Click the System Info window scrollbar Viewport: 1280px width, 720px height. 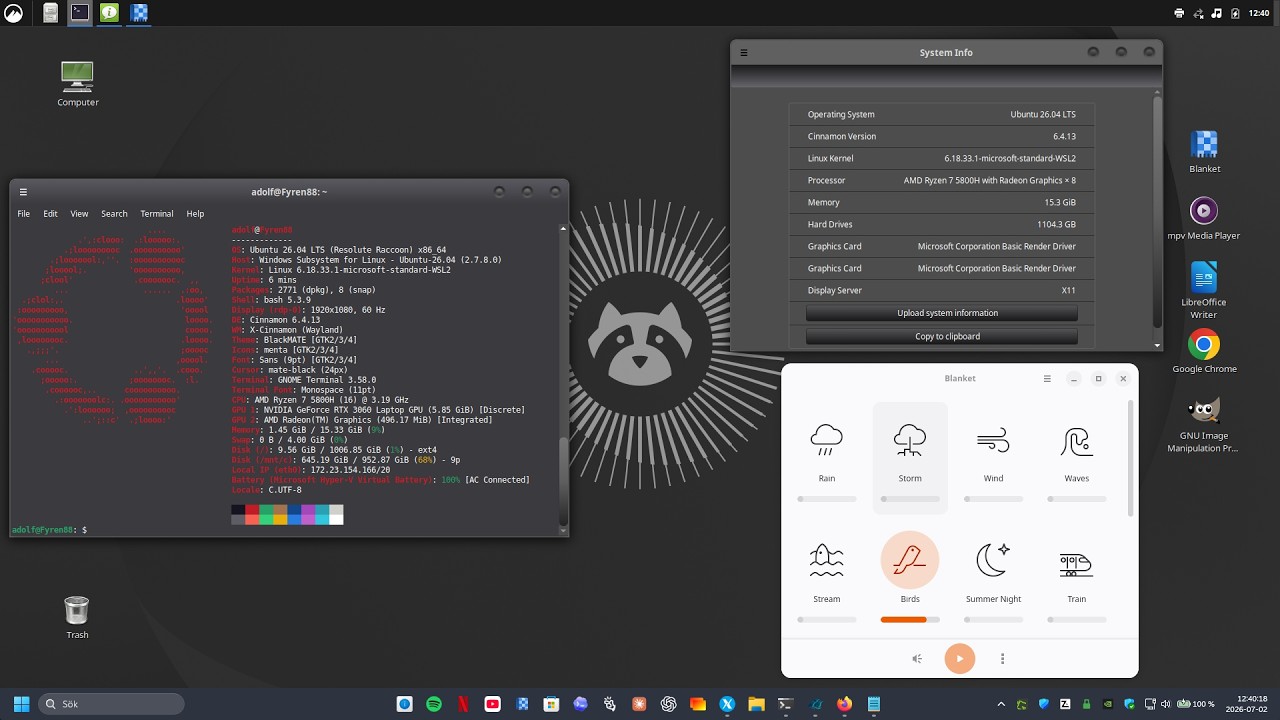1158,210
